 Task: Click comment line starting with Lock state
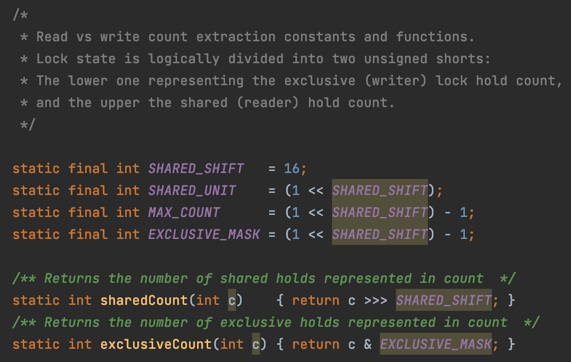click(x=256, y=59)
